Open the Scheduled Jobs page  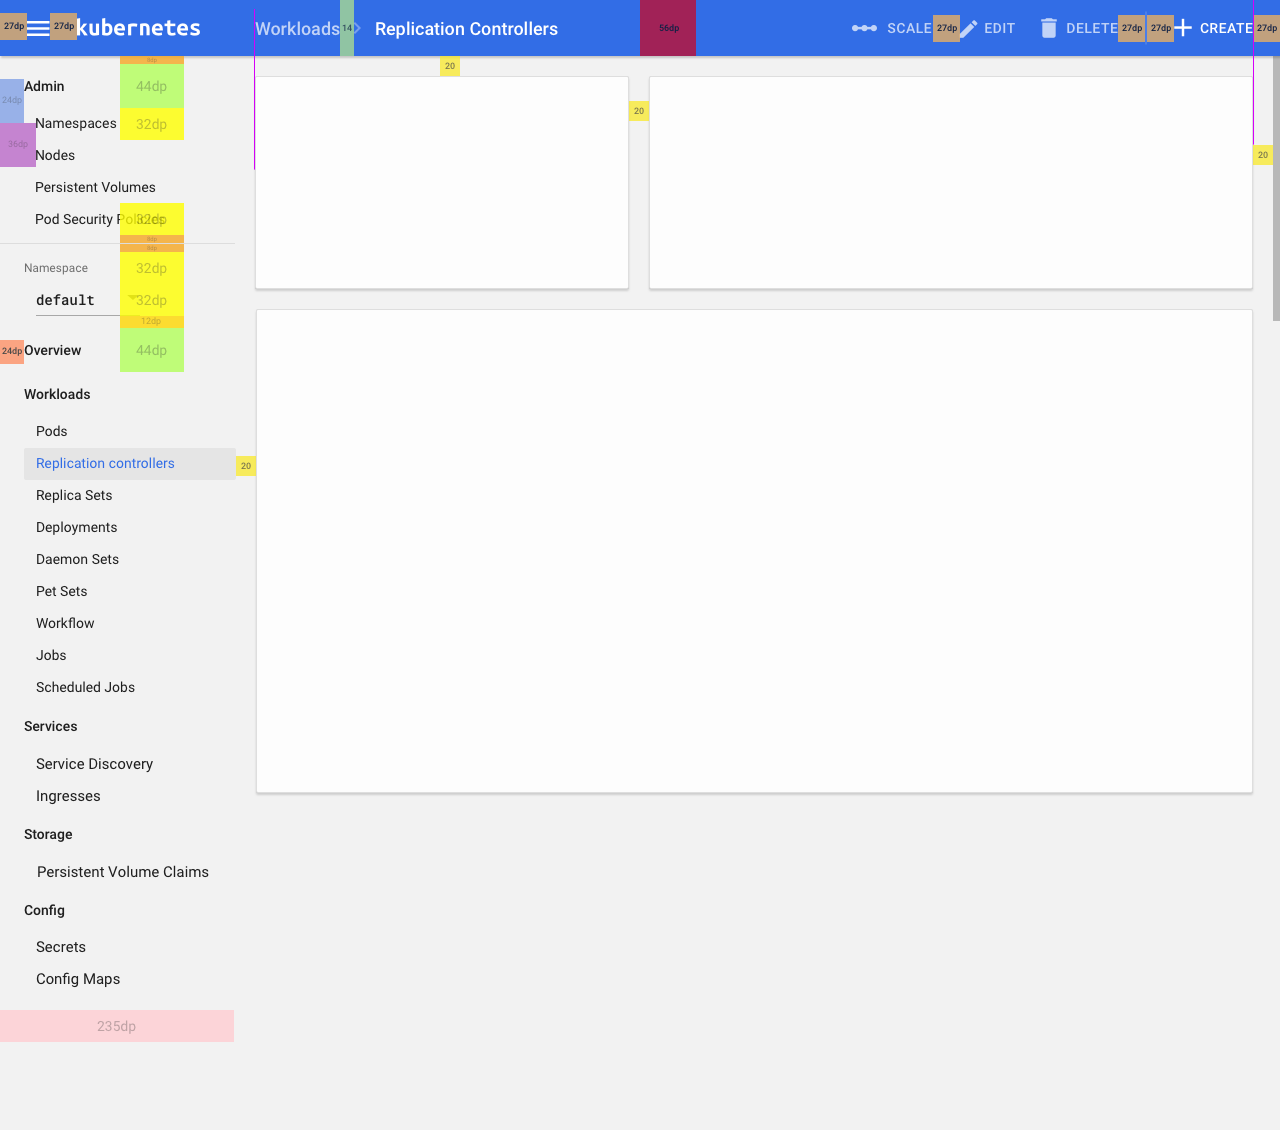[x=85, y=687]
